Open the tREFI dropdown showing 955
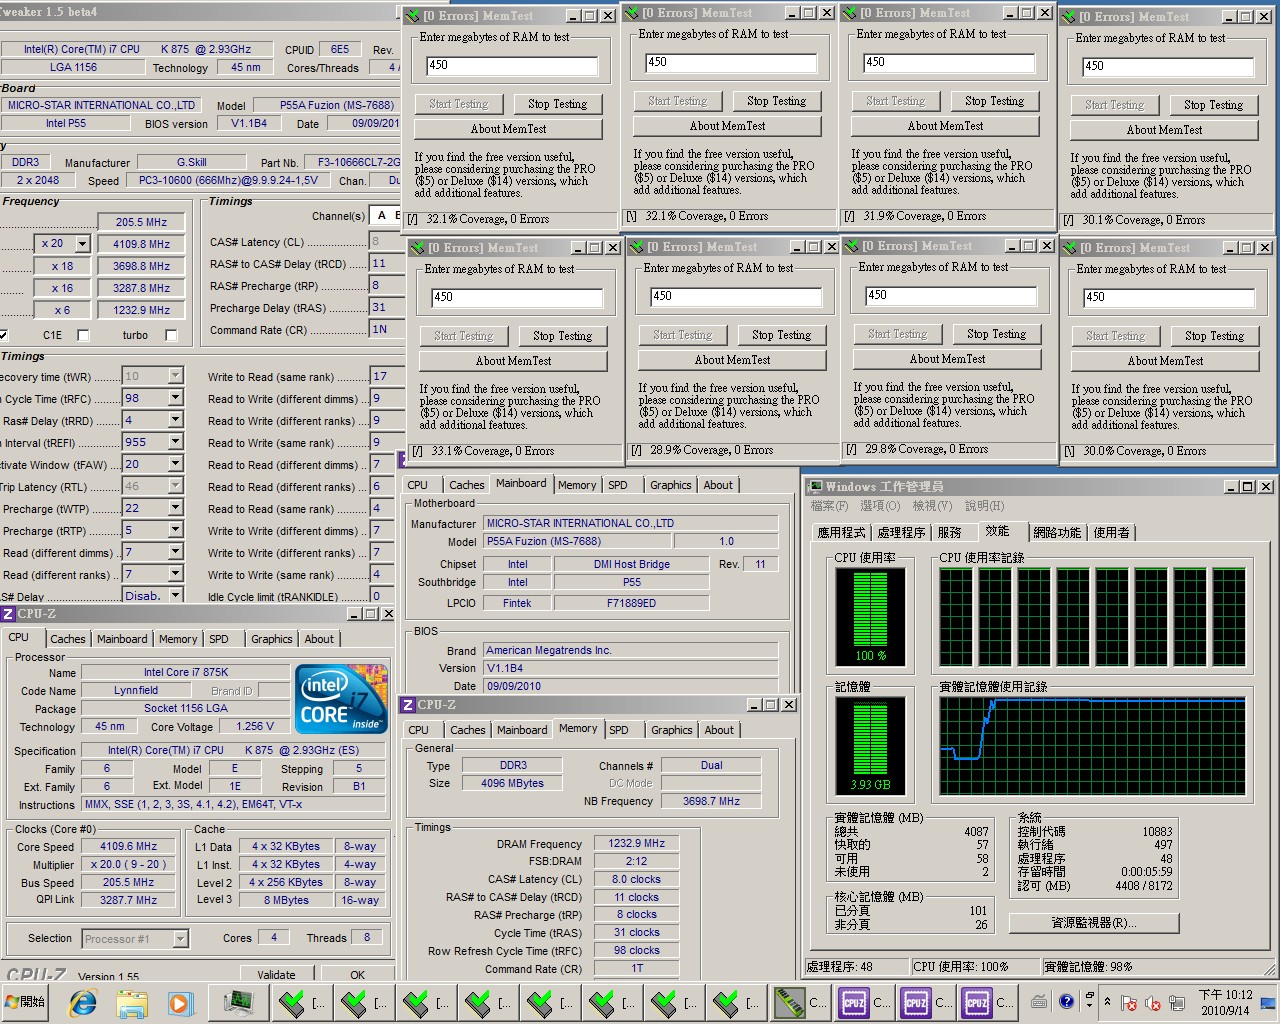 pos(175,442)
